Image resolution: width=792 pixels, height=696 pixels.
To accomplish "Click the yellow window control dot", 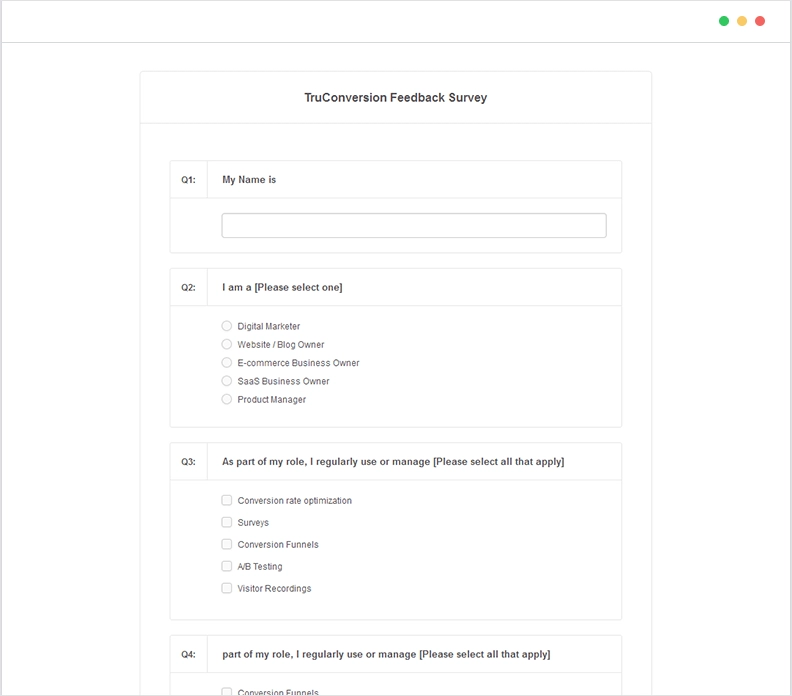I will point(742,21).
